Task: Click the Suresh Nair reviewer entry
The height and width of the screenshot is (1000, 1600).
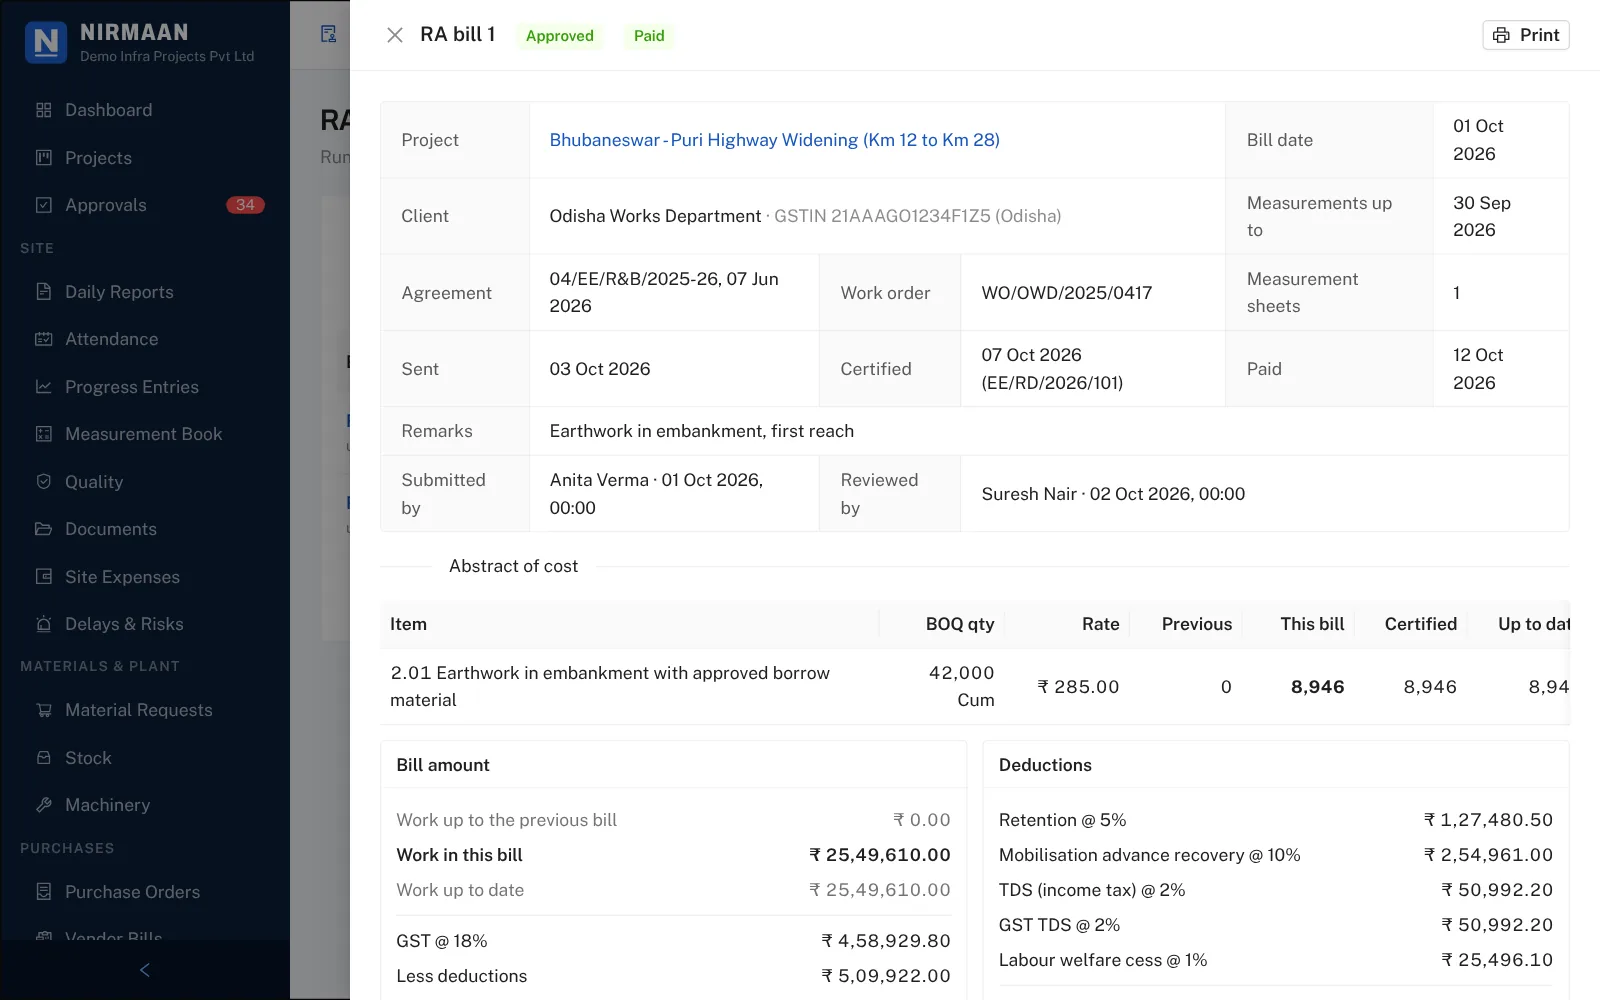Action: point(1113,494)
